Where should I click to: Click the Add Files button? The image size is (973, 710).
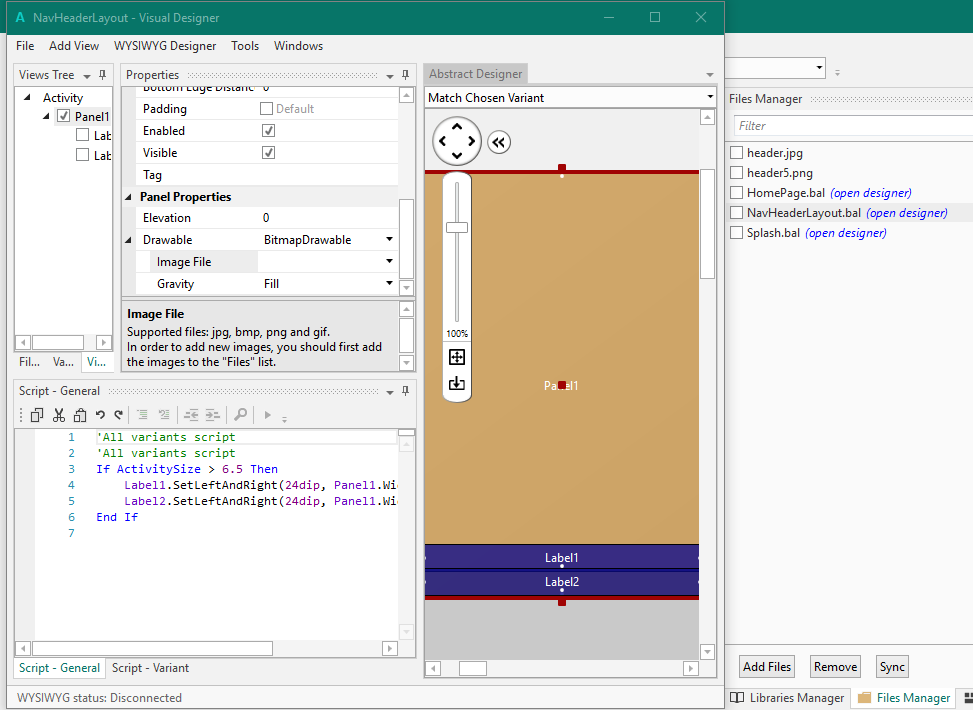[x=767, y=667]
